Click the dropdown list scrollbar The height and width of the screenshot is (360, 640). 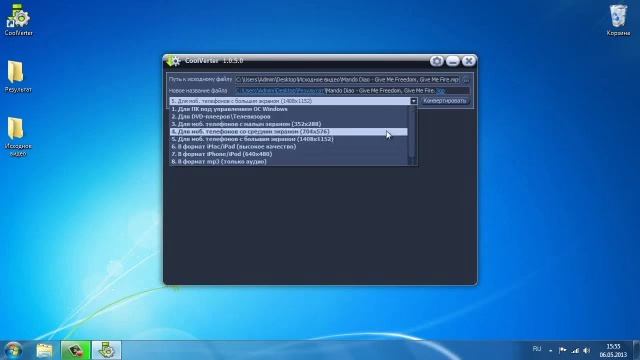[x=412, y=135]
